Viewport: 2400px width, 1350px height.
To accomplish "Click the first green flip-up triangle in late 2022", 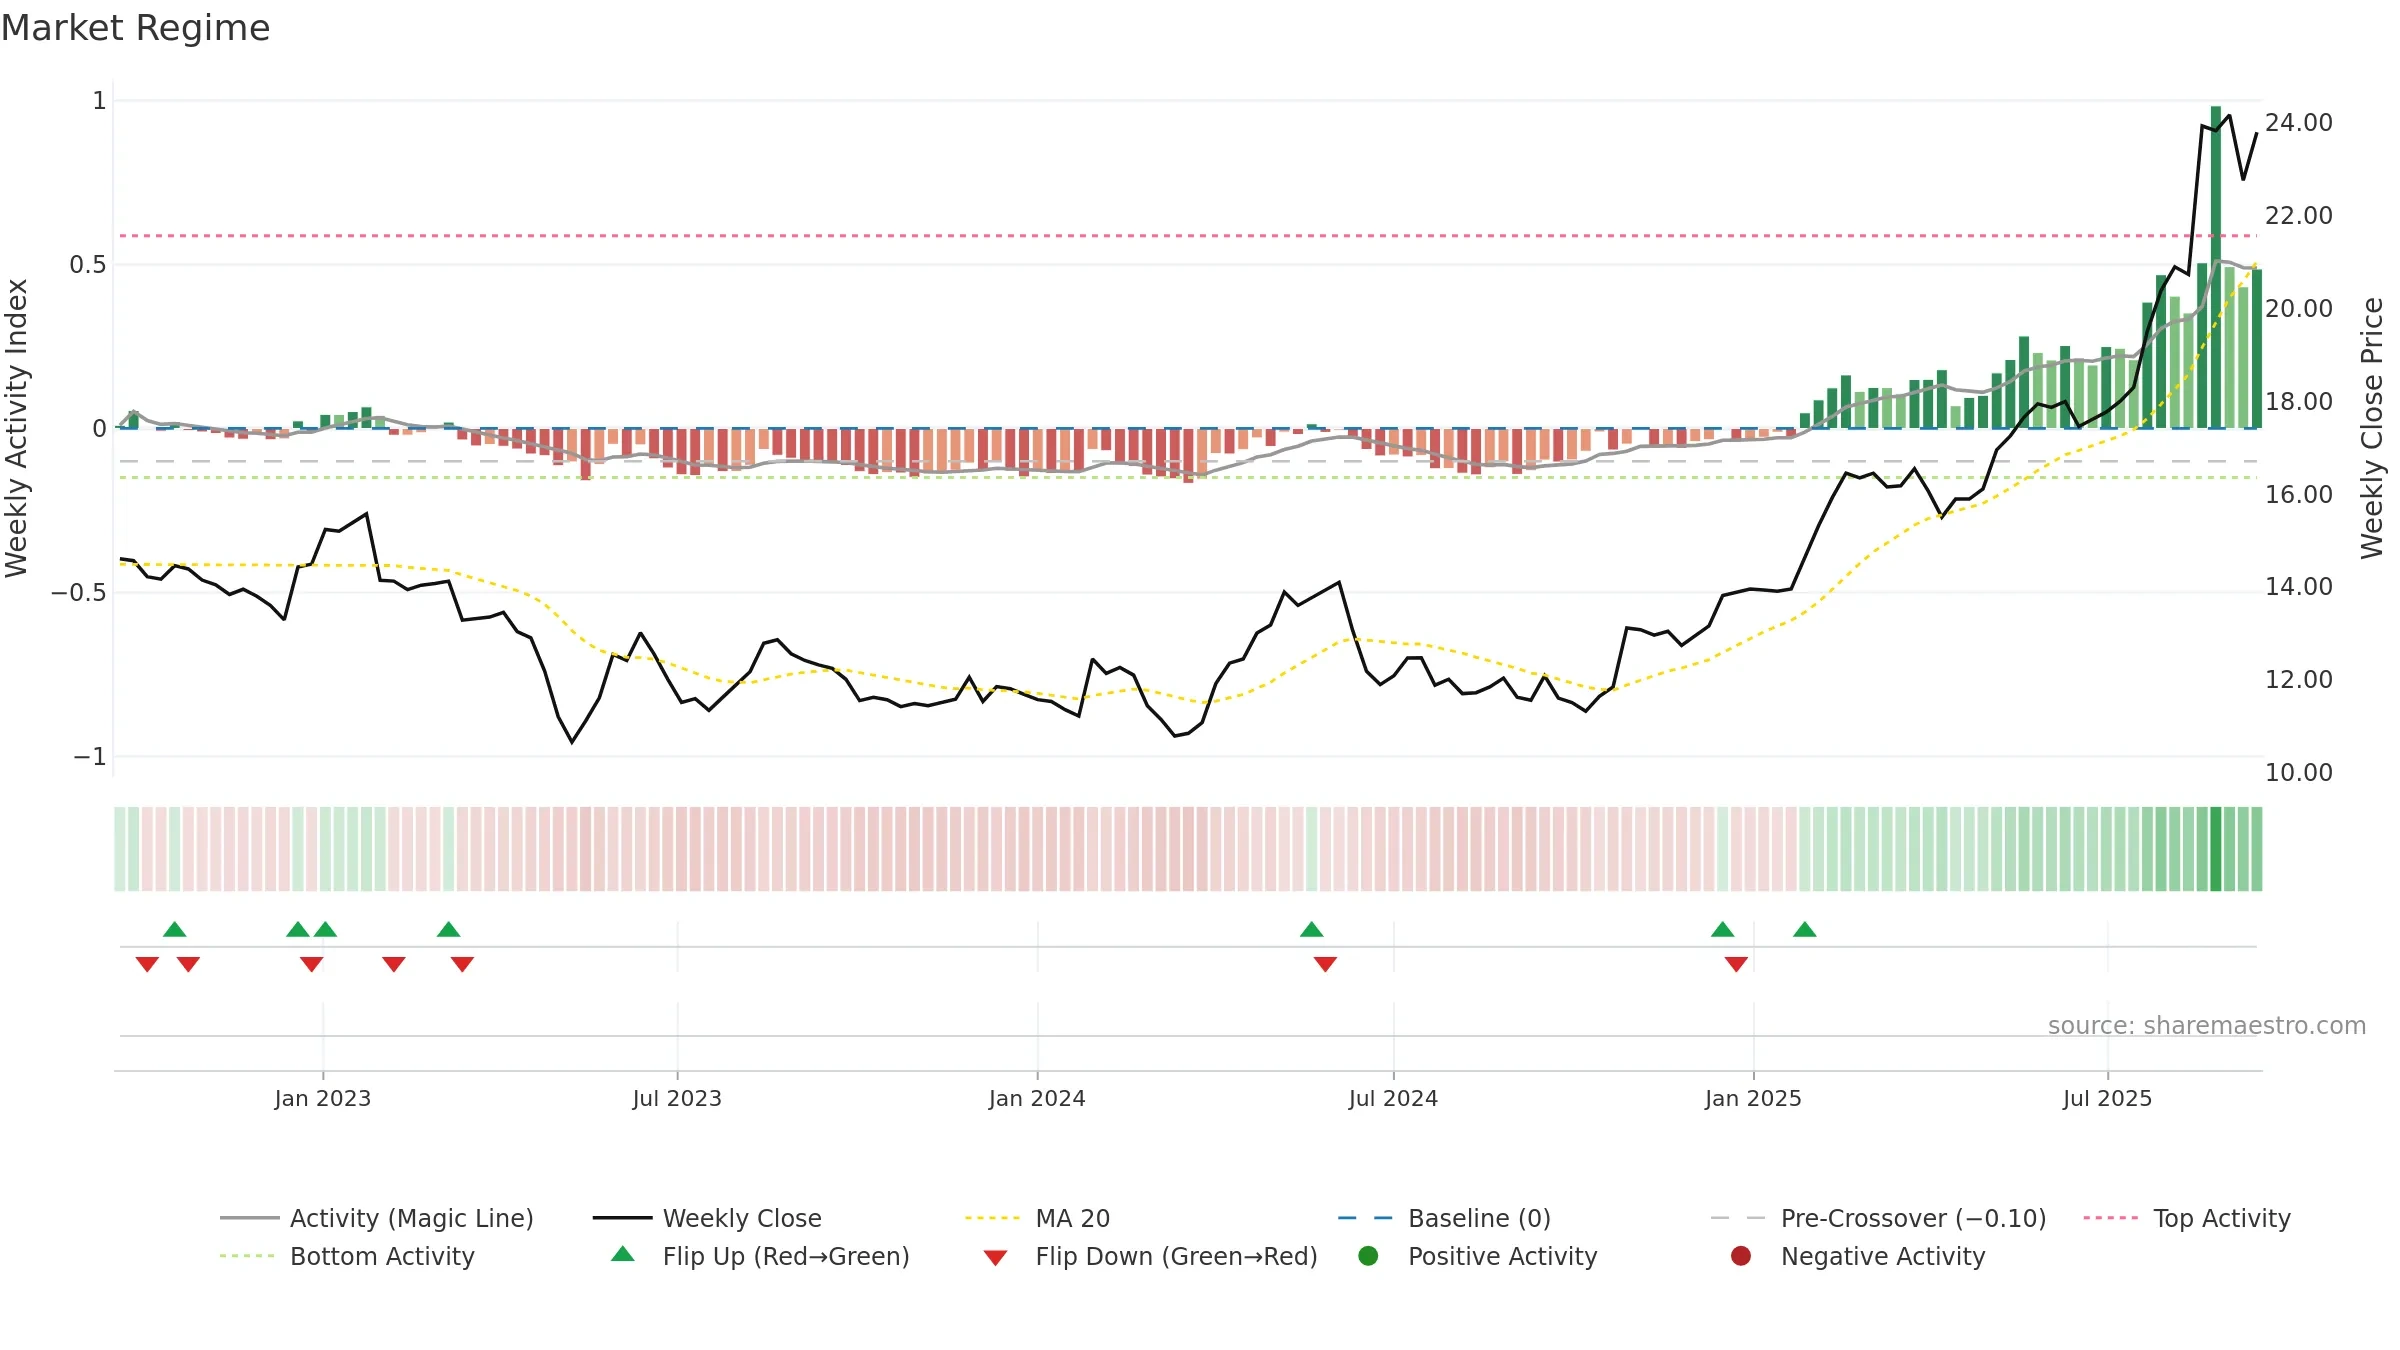I will click(x=175, y=929).
